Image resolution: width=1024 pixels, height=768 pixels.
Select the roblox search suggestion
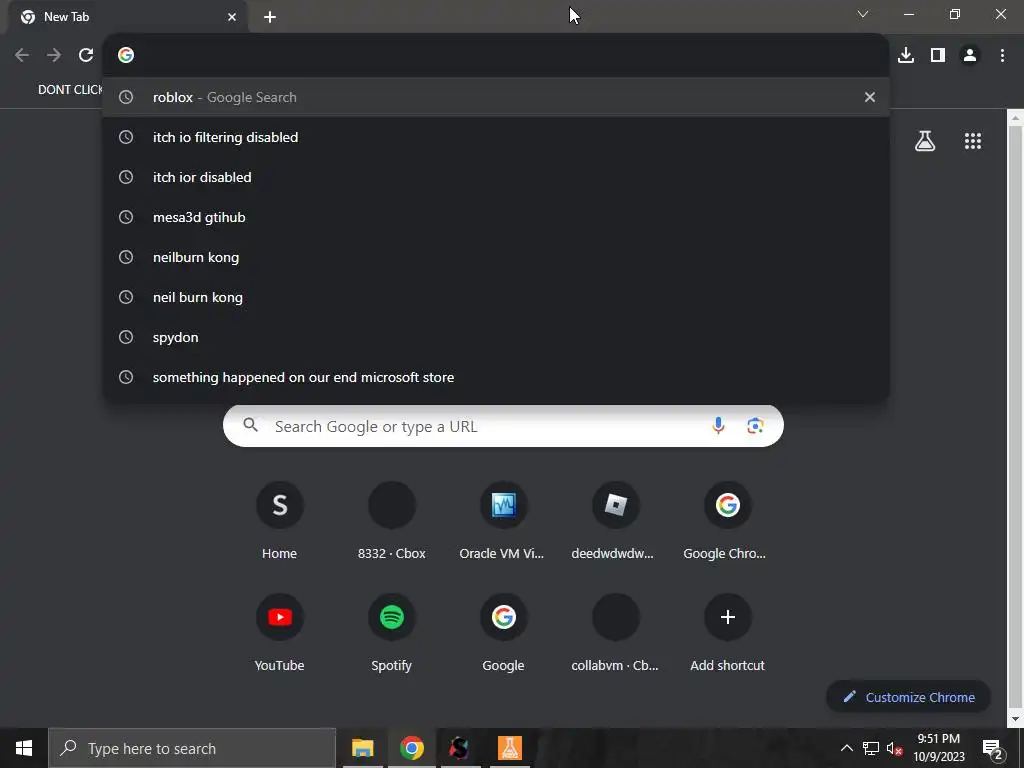496,97
